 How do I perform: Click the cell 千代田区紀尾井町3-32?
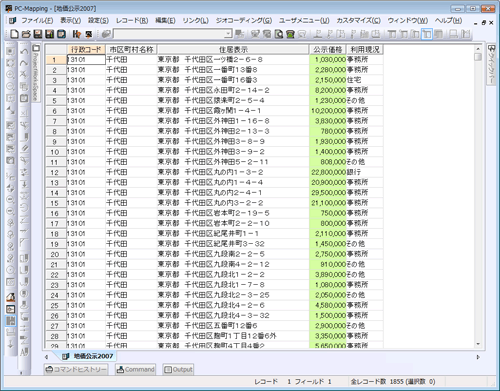click(x=233, y=244)
